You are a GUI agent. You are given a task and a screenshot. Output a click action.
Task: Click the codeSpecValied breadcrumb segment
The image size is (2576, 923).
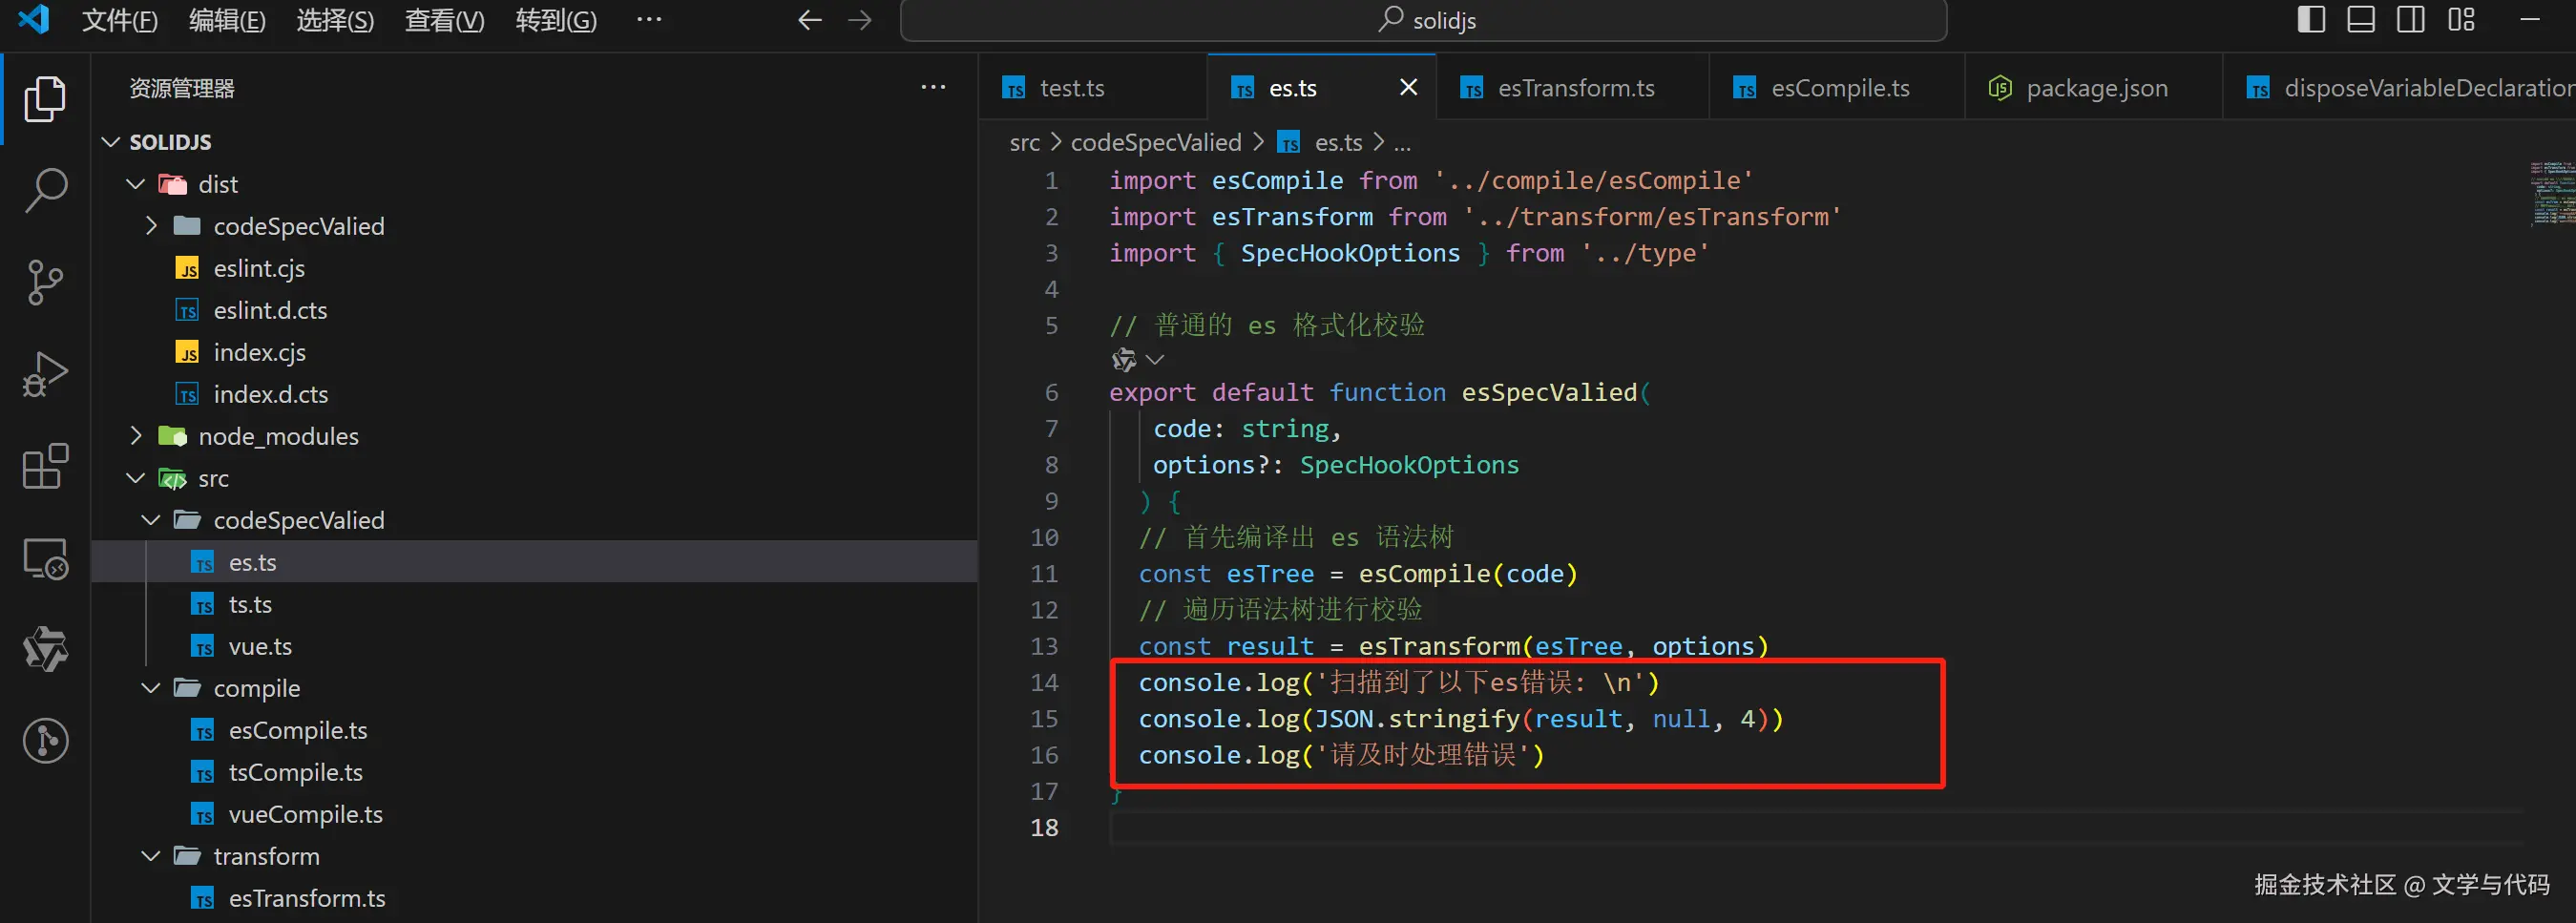tap(1156, 143)
